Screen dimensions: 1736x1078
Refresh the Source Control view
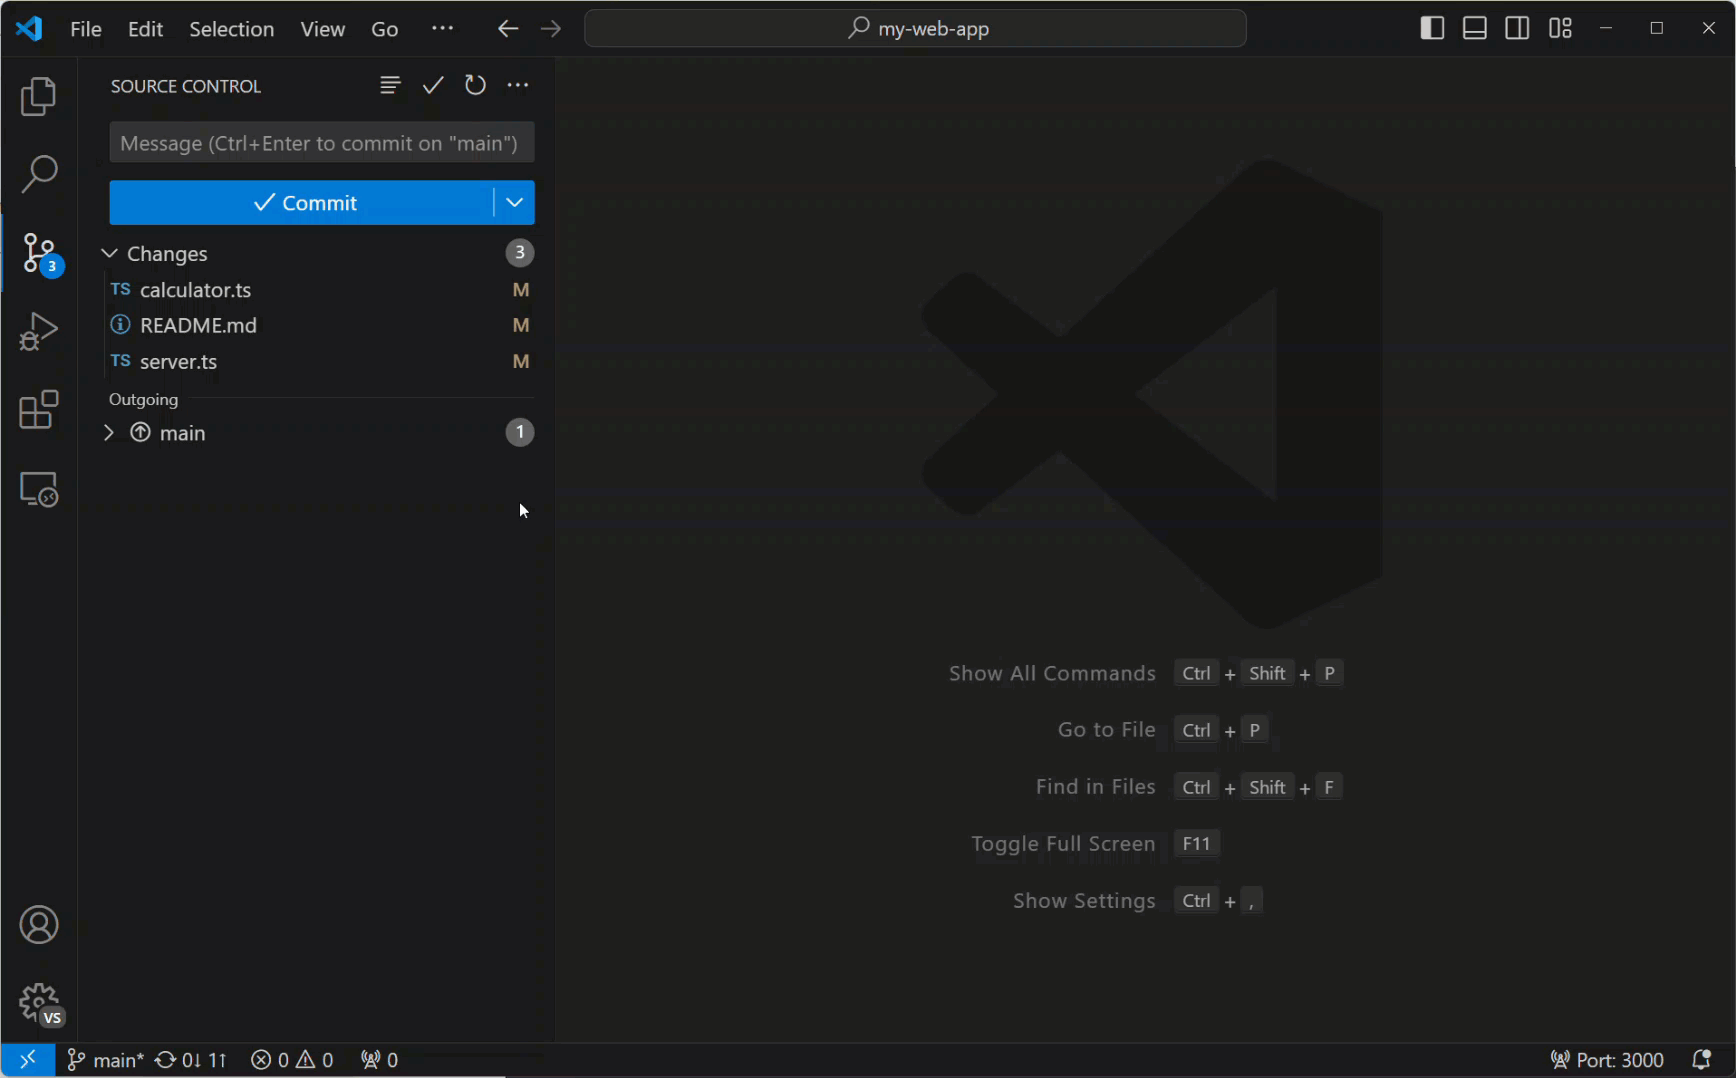tap(474, 85)
